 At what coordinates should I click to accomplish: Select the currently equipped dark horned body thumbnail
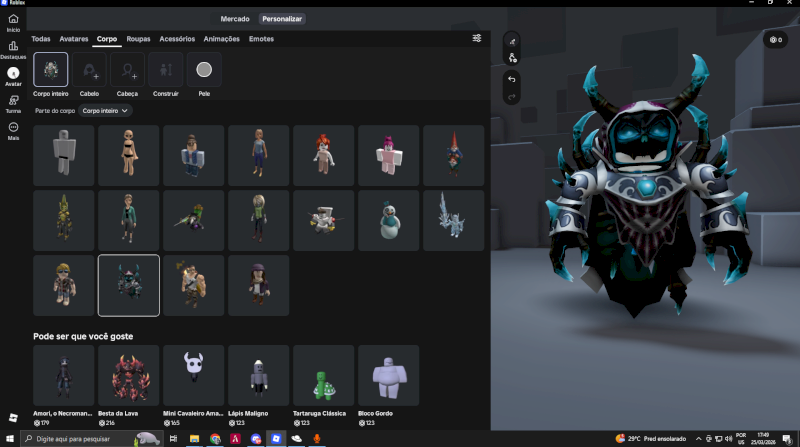pos(129,285)
